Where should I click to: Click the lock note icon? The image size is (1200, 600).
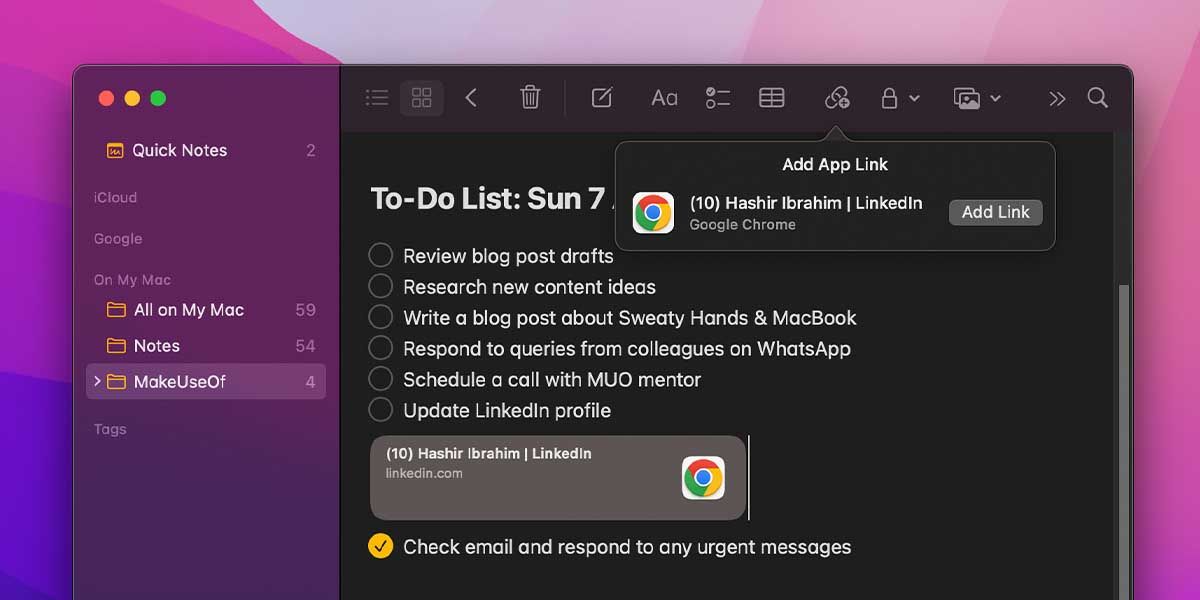888,98
